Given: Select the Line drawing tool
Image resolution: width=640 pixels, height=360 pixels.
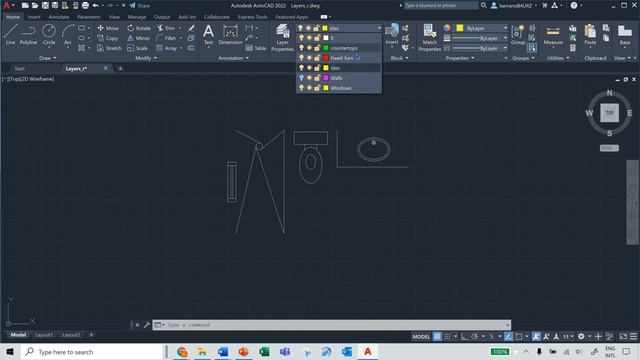Looking at the screenshot, I should click(10, 34).
